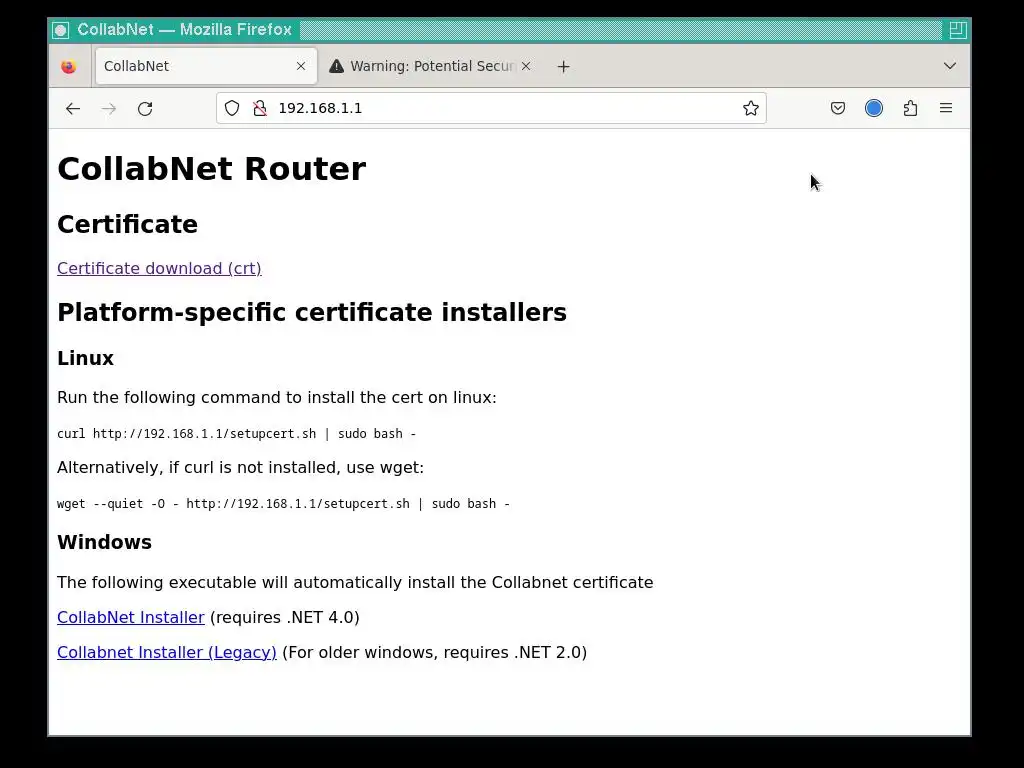Click the Windows heading
Viewport: 1024px width, 768px height.
(104, 542)
